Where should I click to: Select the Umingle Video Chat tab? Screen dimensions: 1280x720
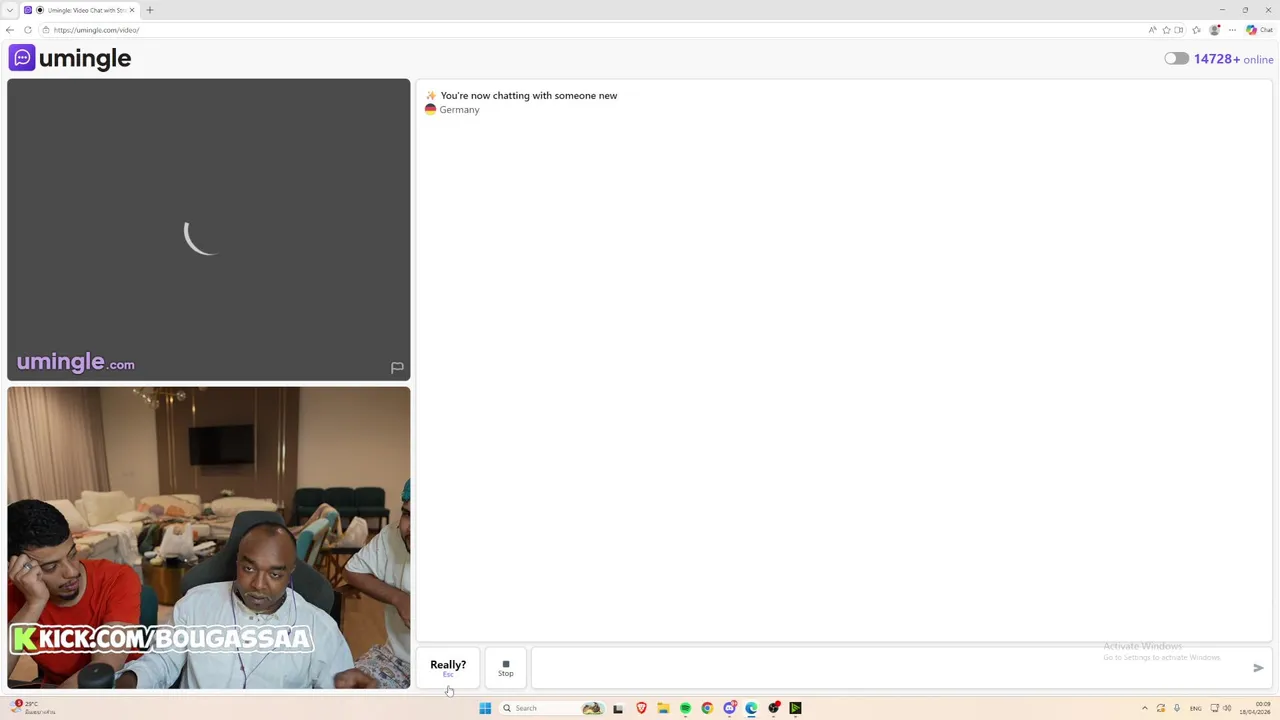78,10
